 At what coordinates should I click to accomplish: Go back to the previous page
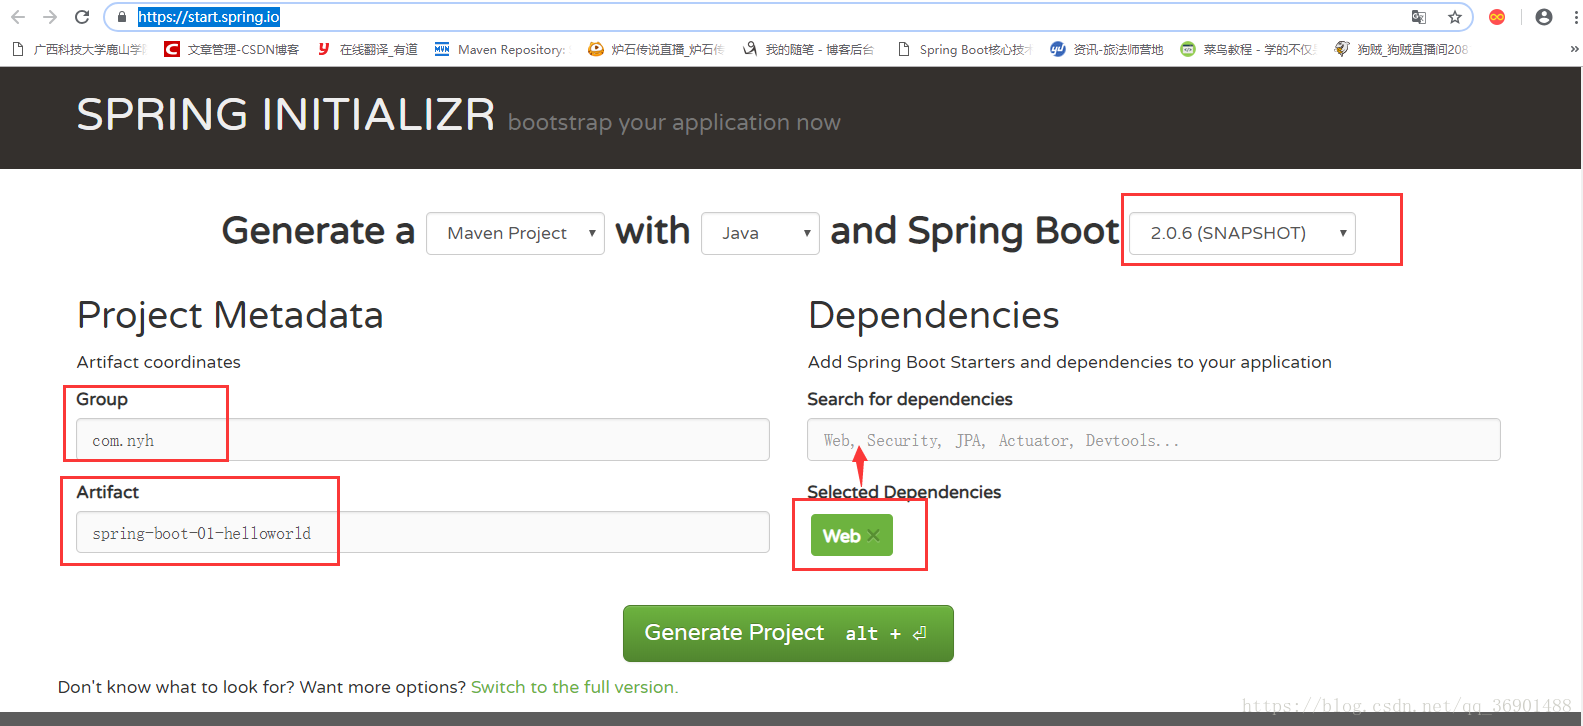pos(18,17)
